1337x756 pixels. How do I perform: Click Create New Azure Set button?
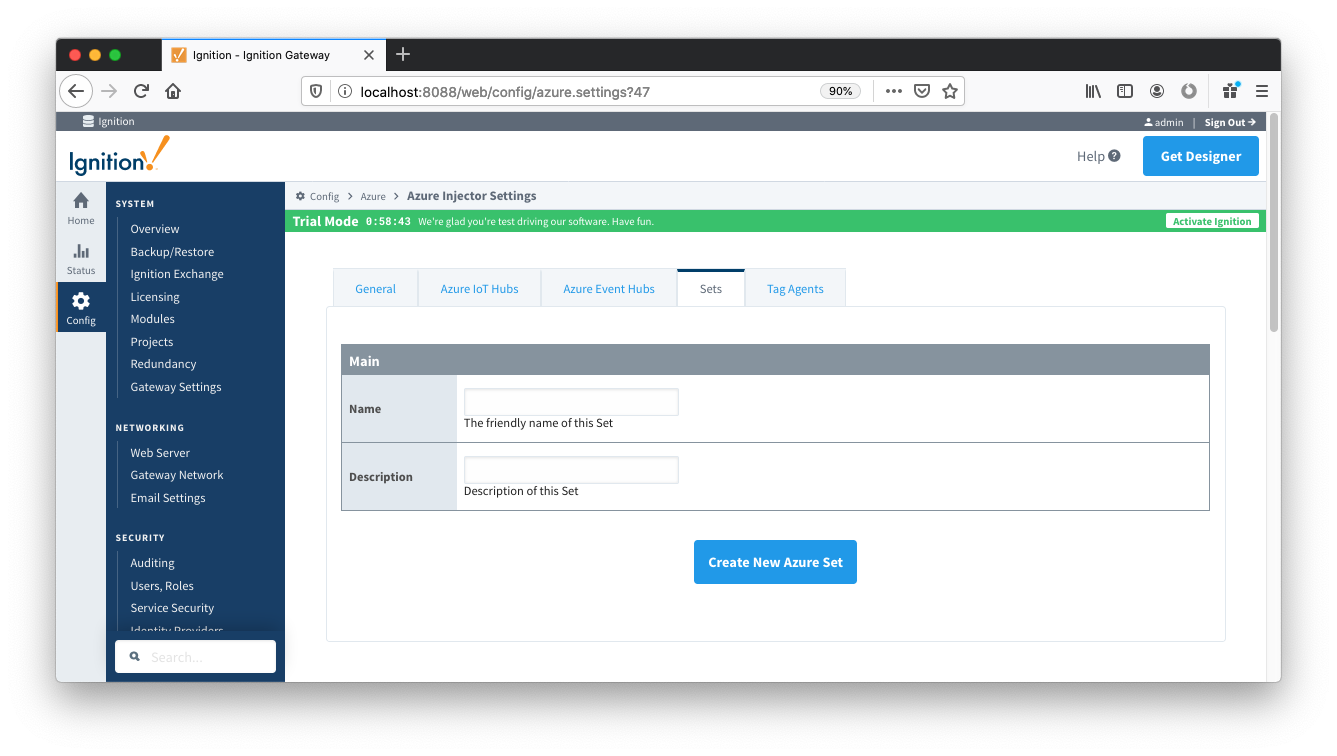coord(775,562)
